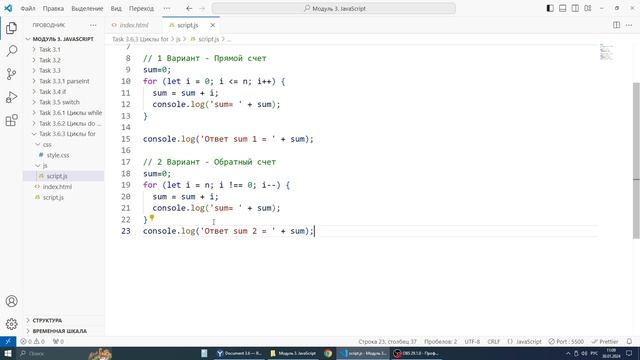Open the Выделение menu
The image size is (640, 360).
[x=87, y=8]
